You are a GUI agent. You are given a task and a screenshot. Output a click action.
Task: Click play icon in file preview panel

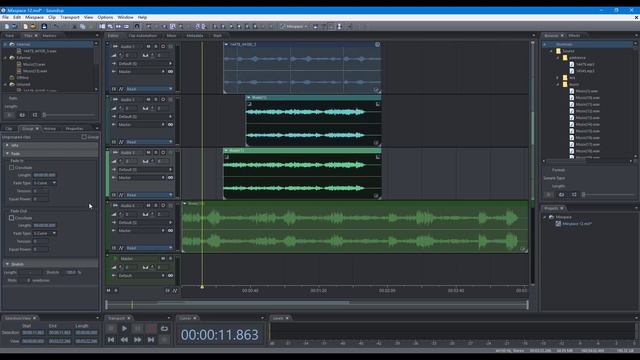coord(9,115)
